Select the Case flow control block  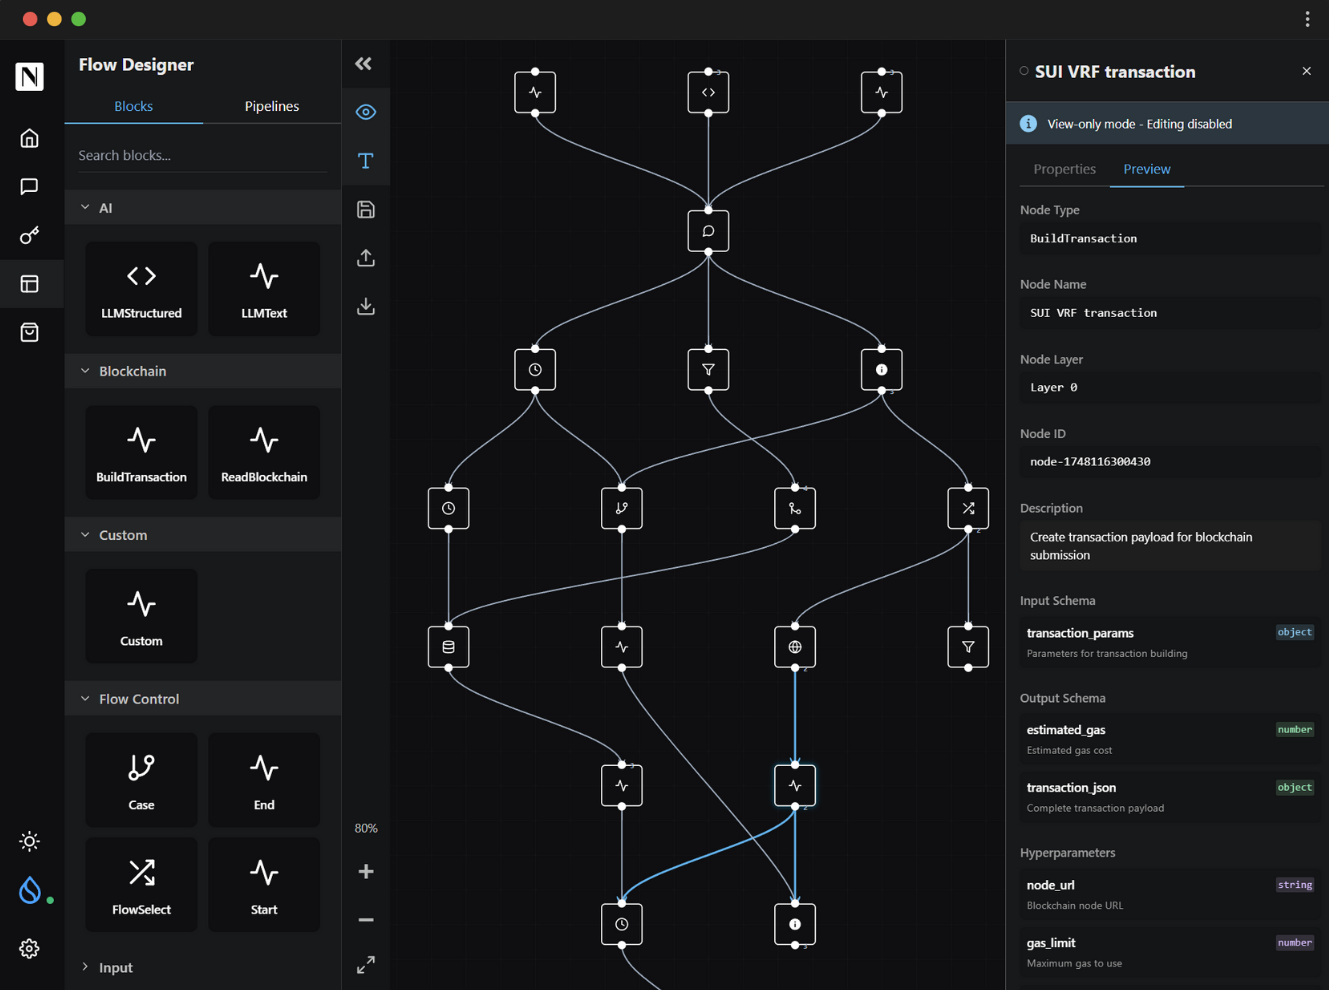pyautogui.click(x=141, y=781)
